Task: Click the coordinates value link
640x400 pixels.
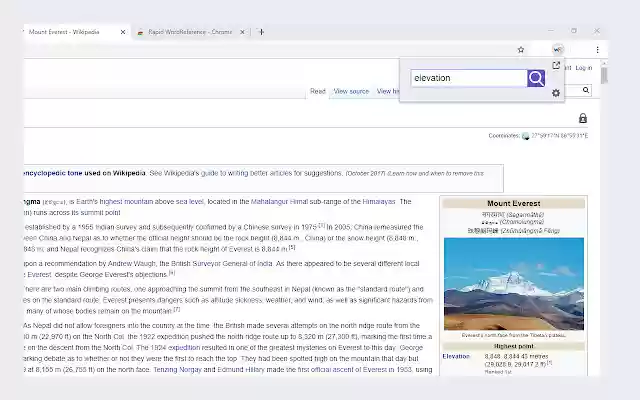Action: pyautogui.click(x=559, y=136)
